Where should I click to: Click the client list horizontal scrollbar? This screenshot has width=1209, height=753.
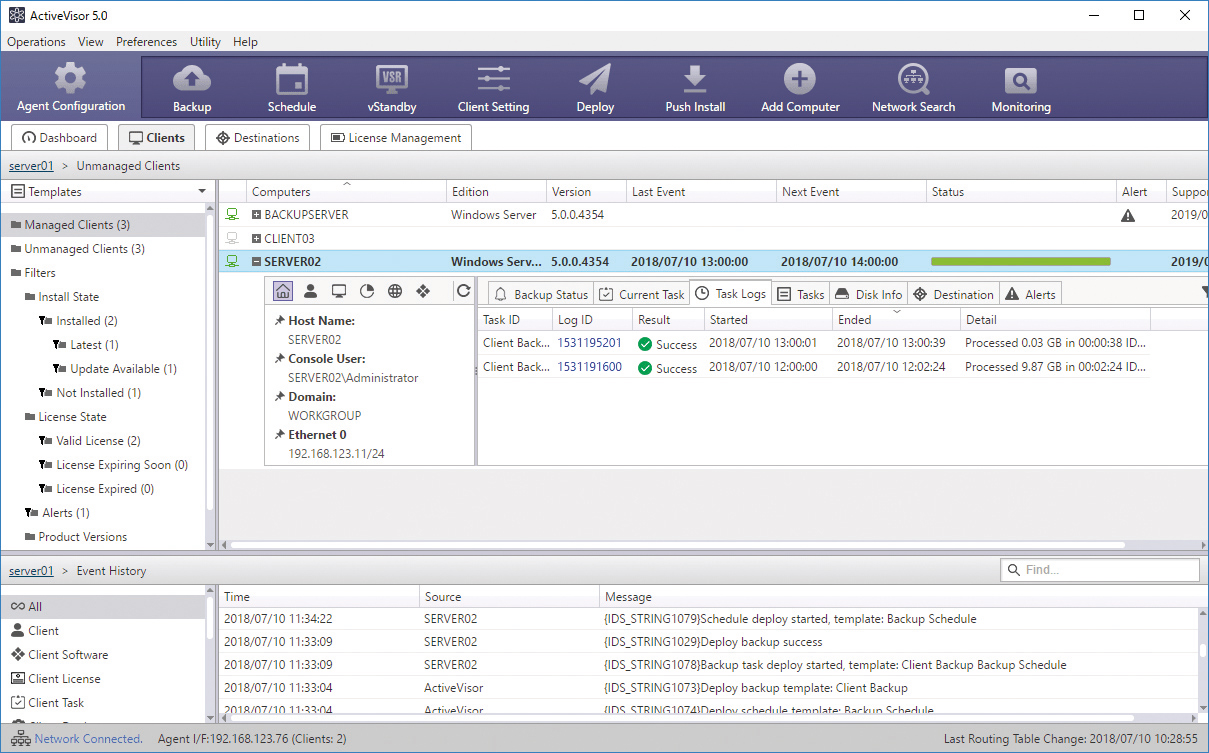tap(677, 545)
